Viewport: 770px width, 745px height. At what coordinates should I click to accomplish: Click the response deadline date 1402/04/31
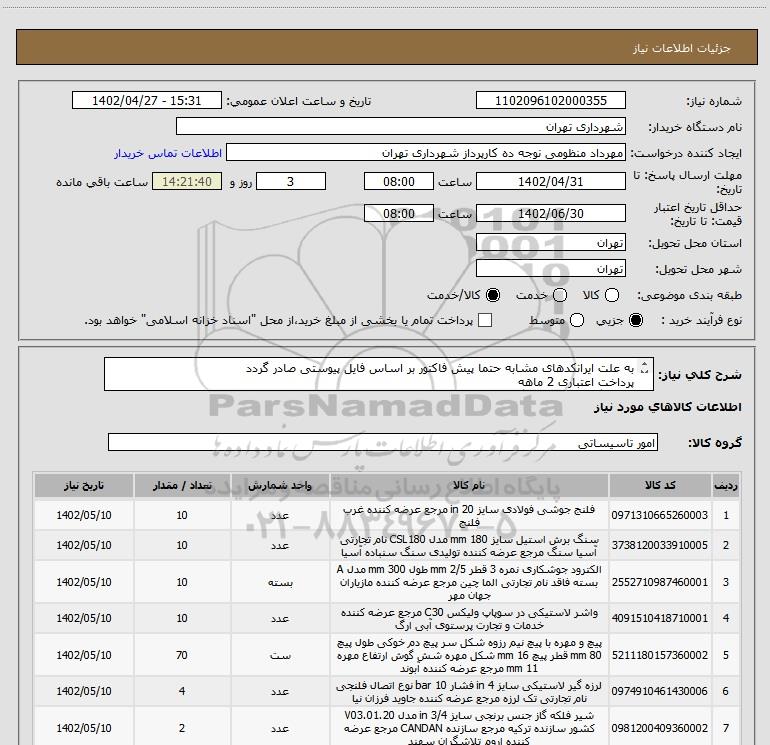pos(550,181)
